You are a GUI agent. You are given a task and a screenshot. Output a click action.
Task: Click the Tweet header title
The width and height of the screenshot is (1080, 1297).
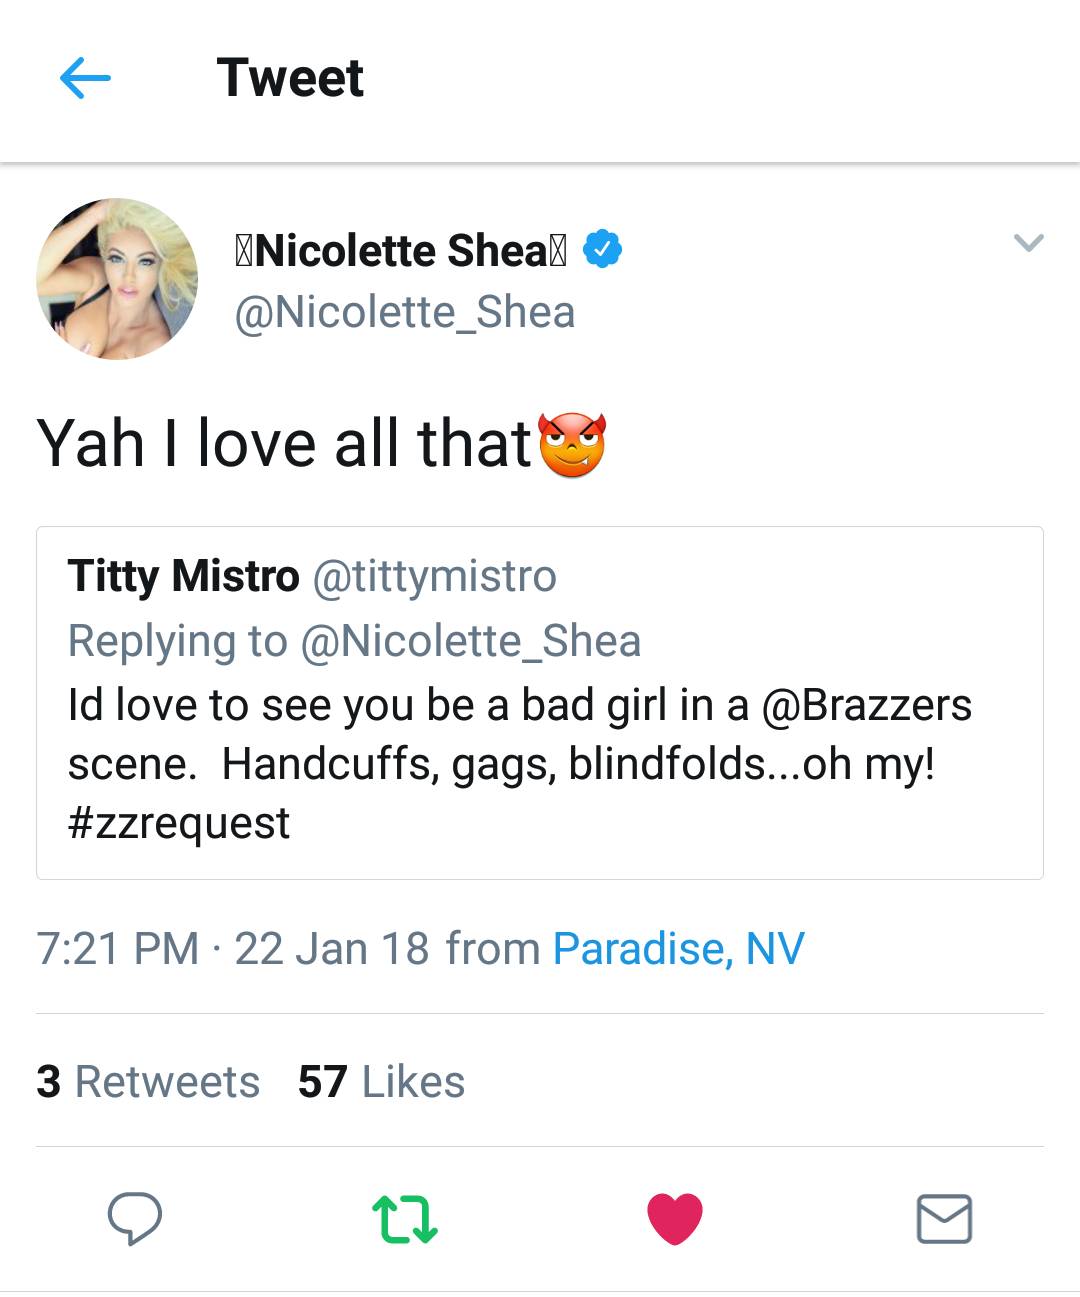tap(290, 77)
